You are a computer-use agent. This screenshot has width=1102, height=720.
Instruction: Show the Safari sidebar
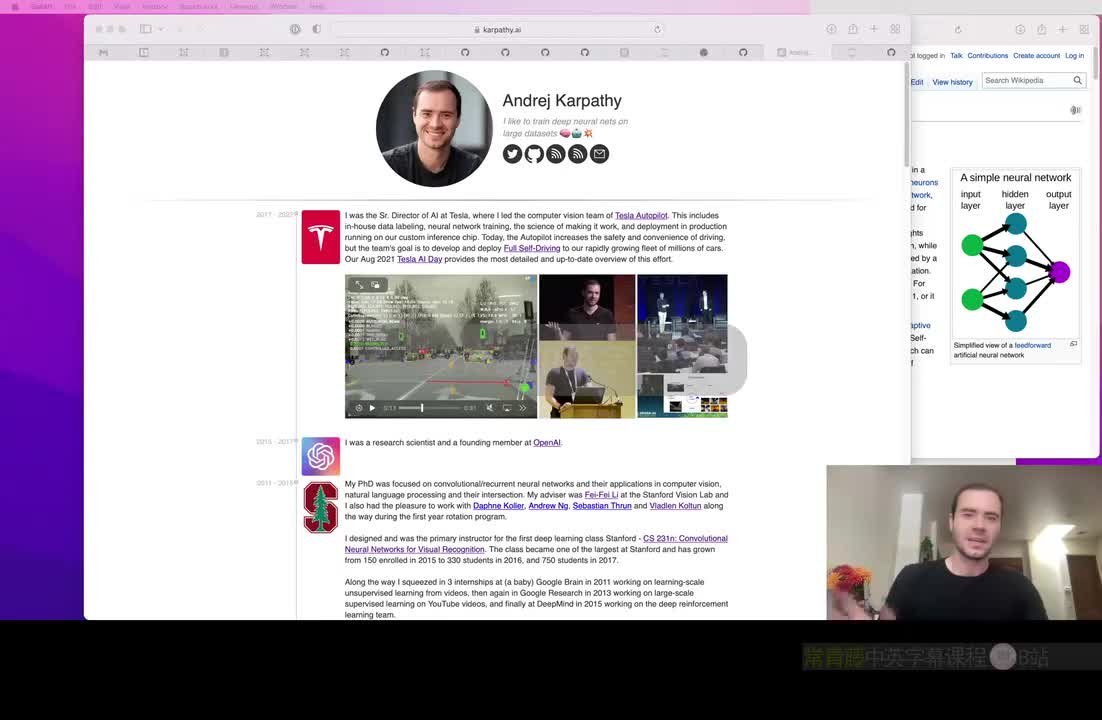click(x=145, y=29)
